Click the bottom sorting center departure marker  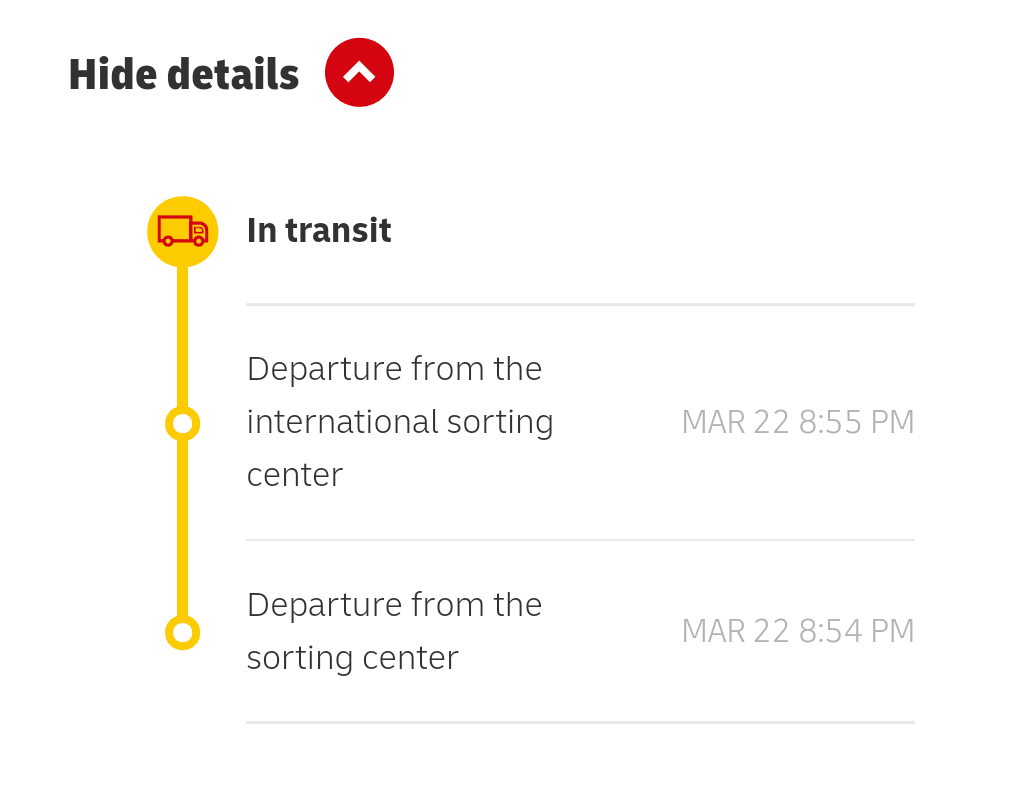click(182, 632)
